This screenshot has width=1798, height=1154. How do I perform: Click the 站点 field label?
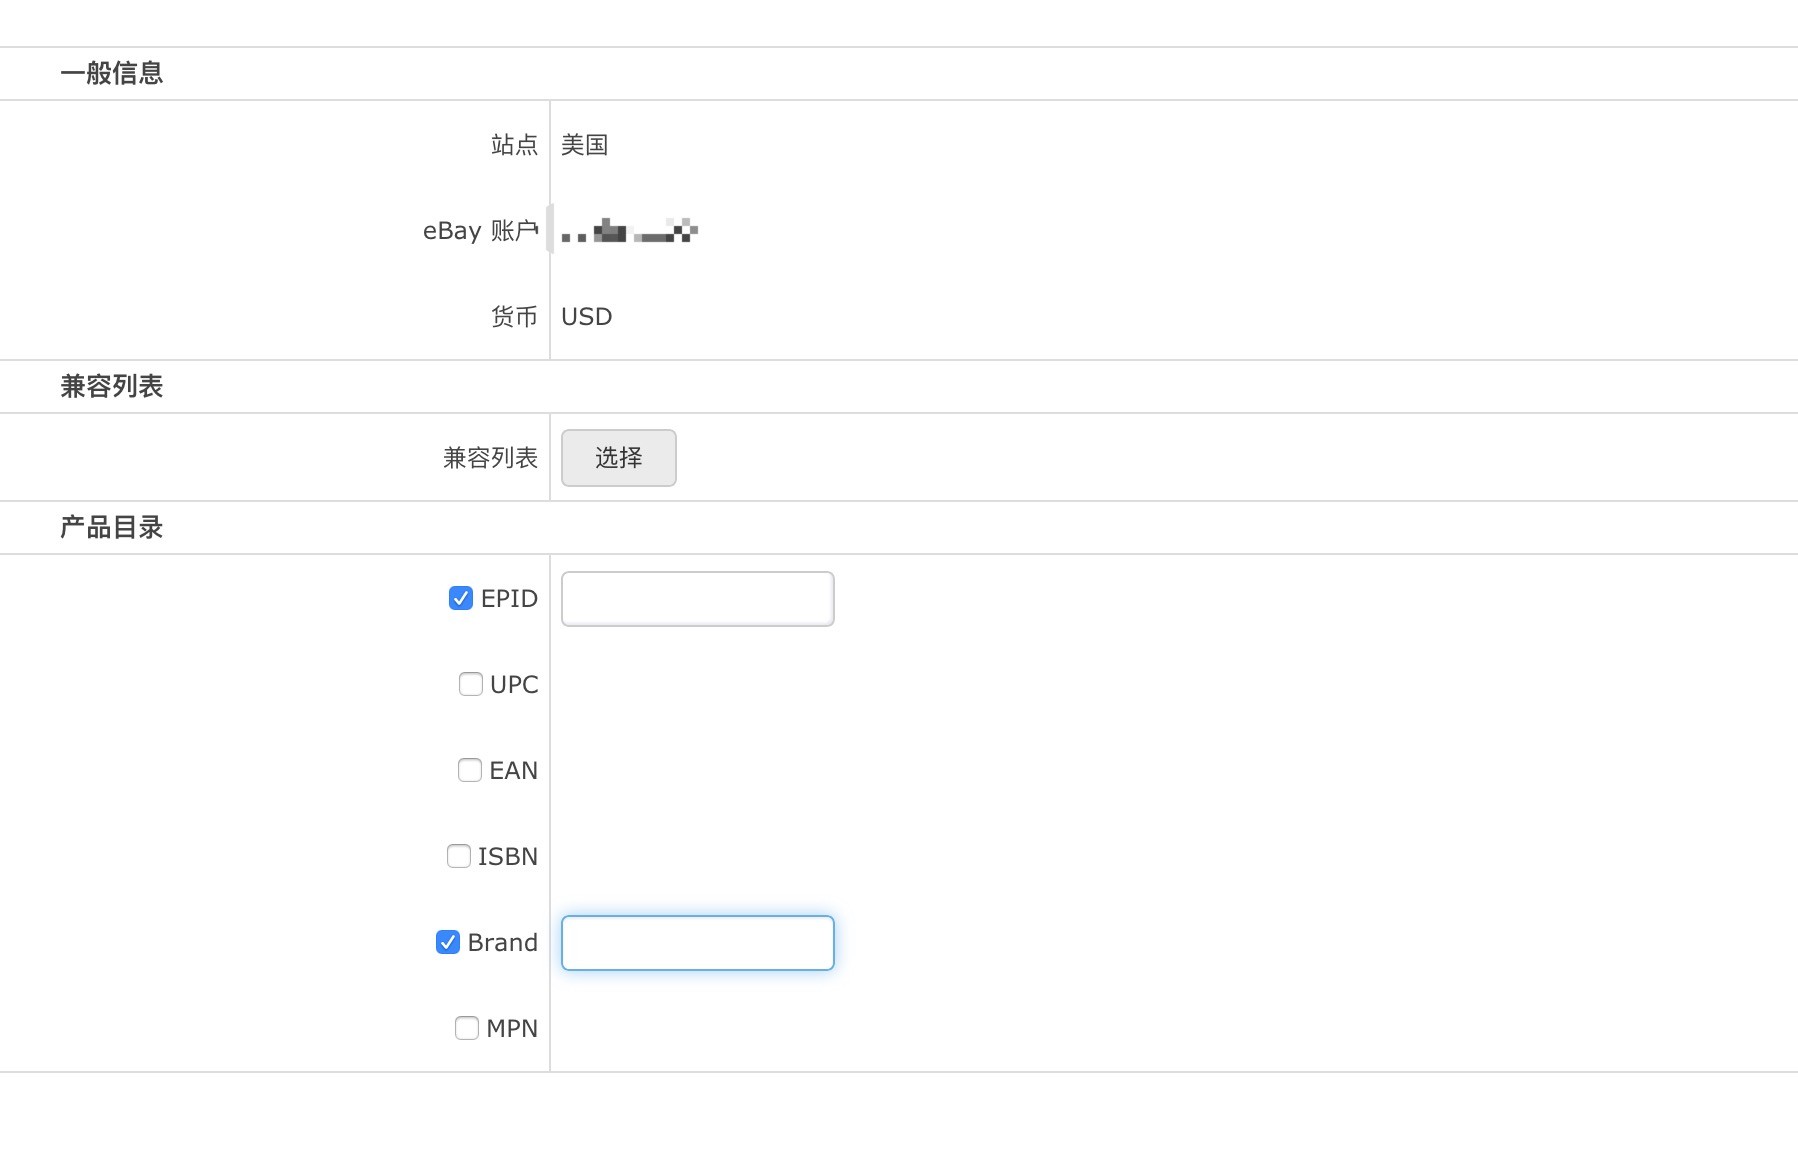coord(514,145)
